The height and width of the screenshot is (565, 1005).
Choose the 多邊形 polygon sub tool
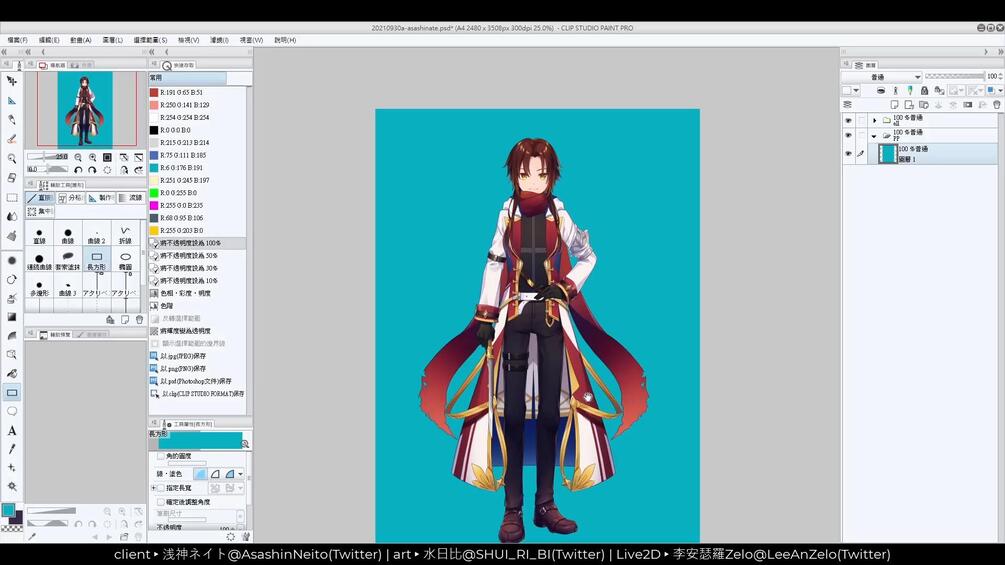point(39,287)
